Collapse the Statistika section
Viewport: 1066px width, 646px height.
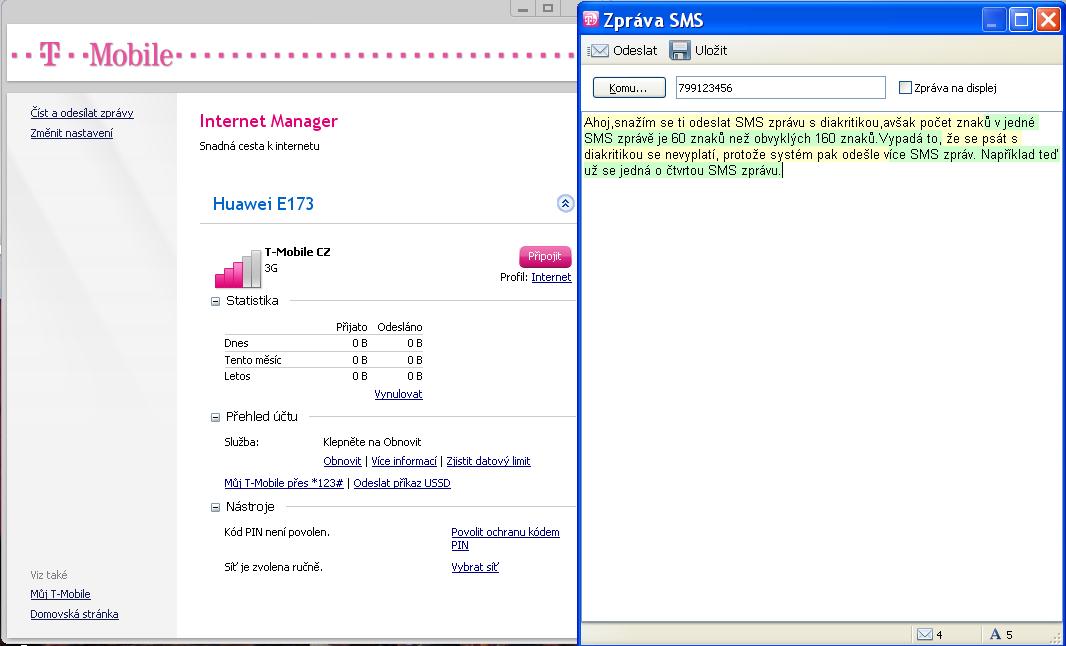216,301
